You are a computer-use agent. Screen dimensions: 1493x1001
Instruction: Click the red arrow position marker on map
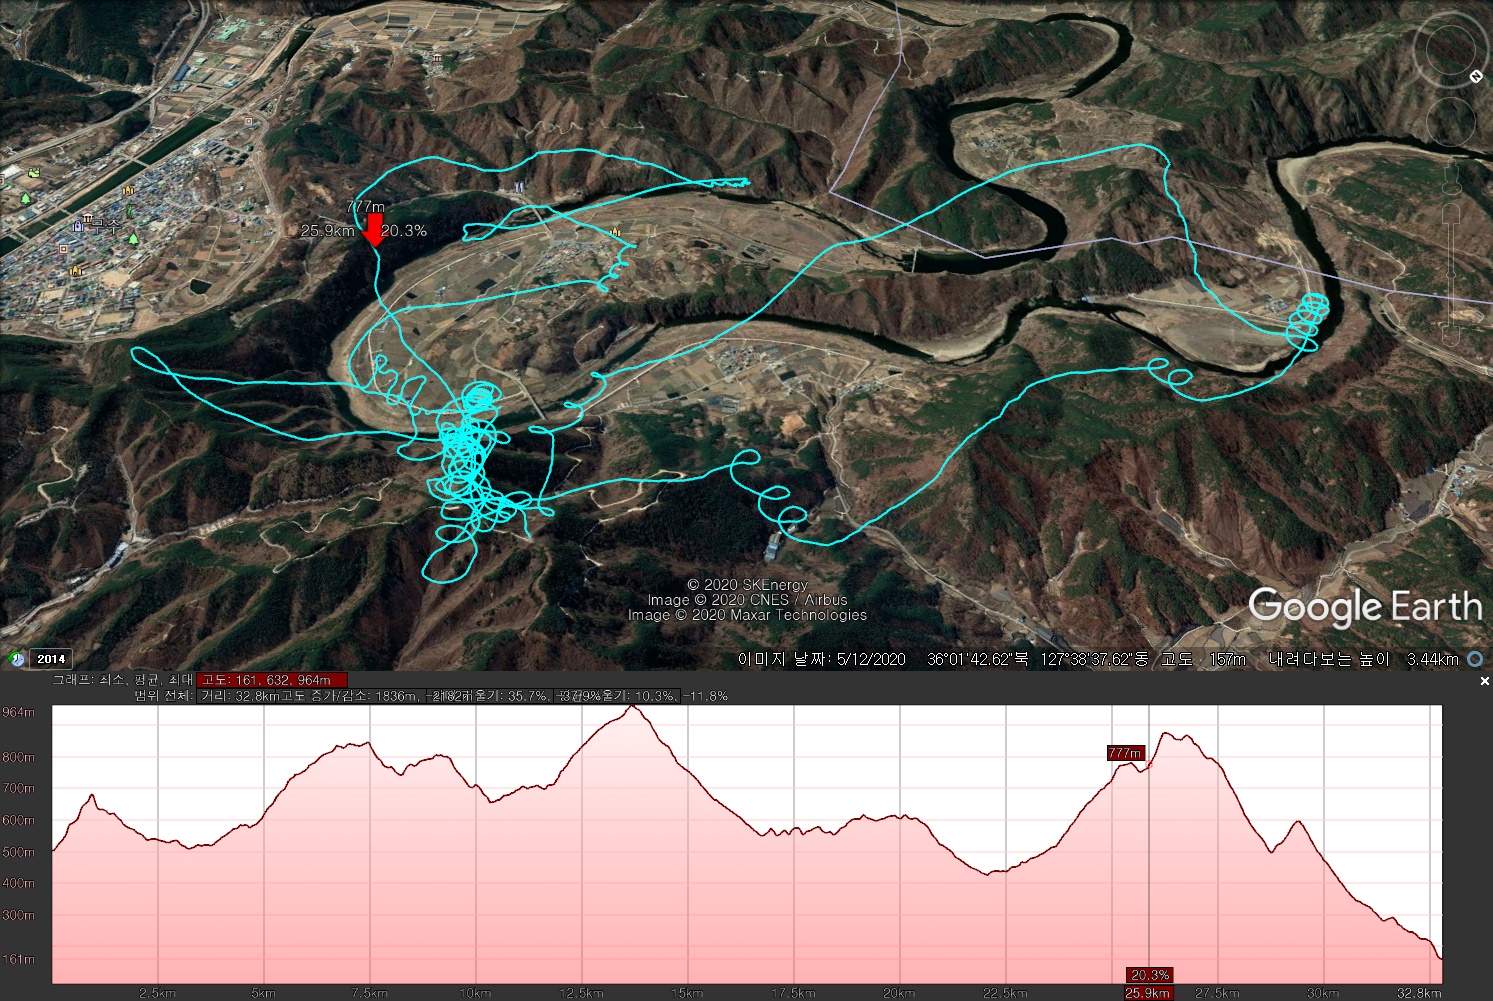374,229
